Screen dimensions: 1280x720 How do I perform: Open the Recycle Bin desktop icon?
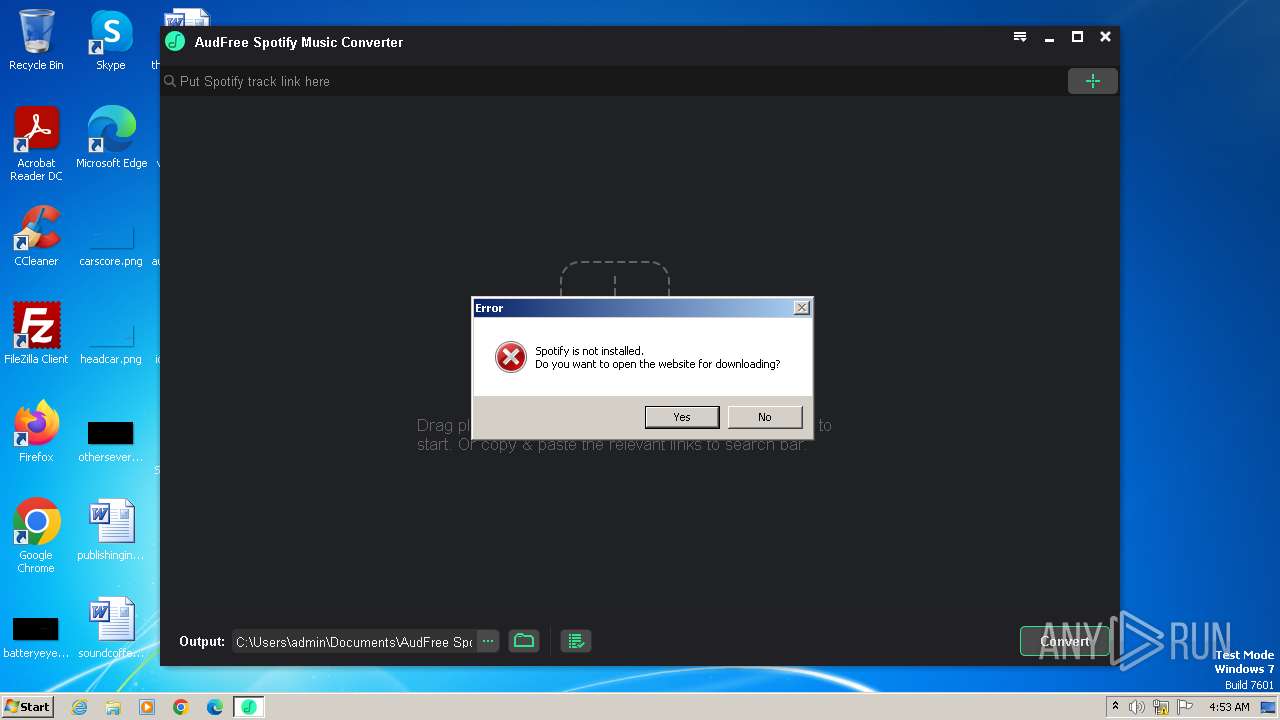pyautogui.click(x=36, y=40)
